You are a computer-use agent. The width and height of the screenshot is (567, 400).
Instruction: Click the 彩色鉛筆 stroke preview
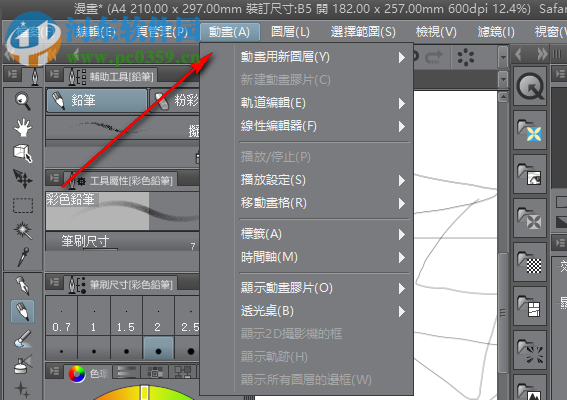[x=122, y=211]
